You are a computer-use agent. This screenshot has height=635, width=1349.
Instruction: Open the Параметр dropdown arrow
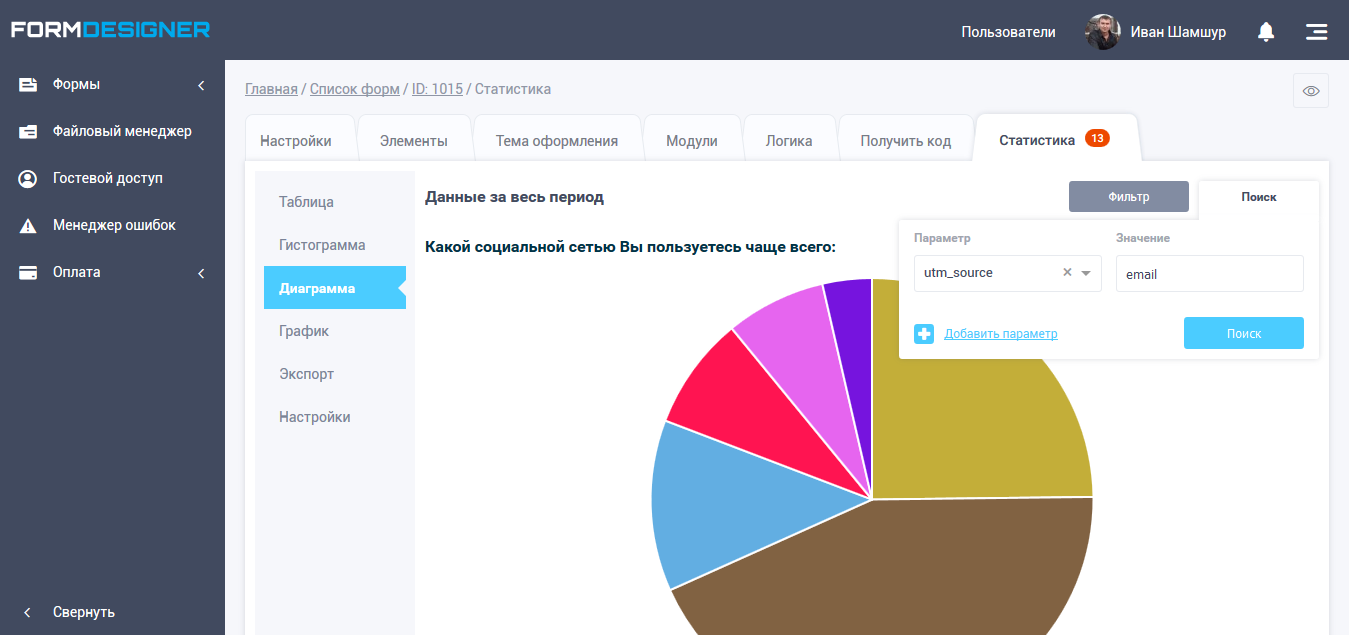1085,273
